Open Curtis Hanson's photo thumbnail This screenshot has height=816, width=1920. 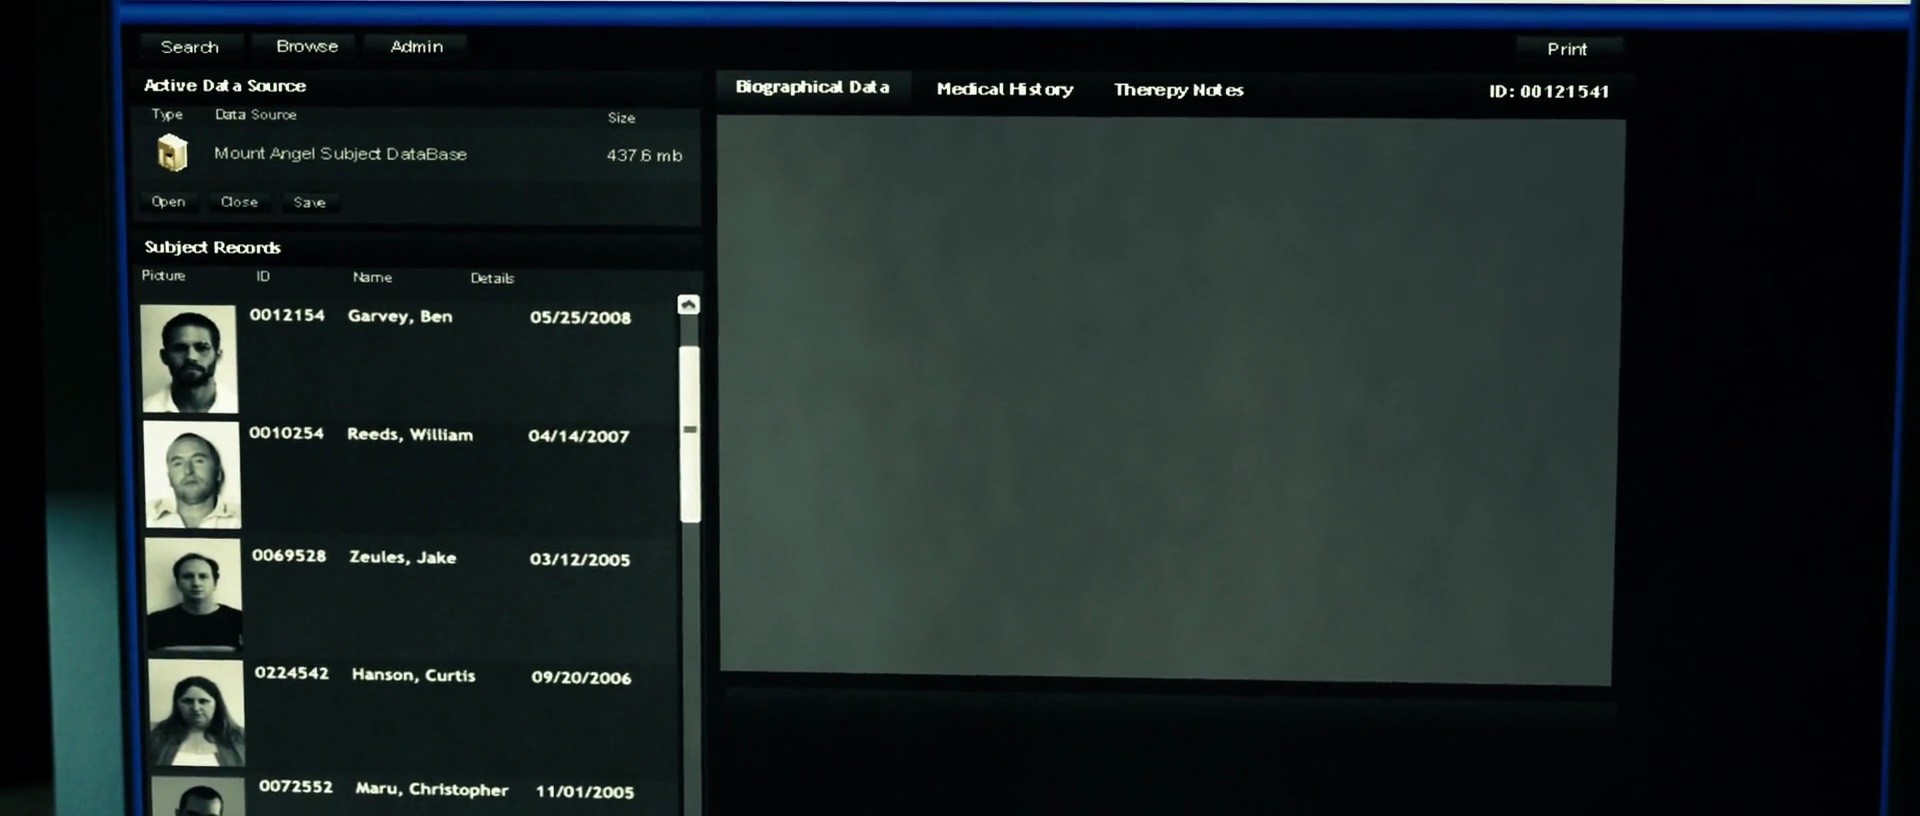point(197,712)
